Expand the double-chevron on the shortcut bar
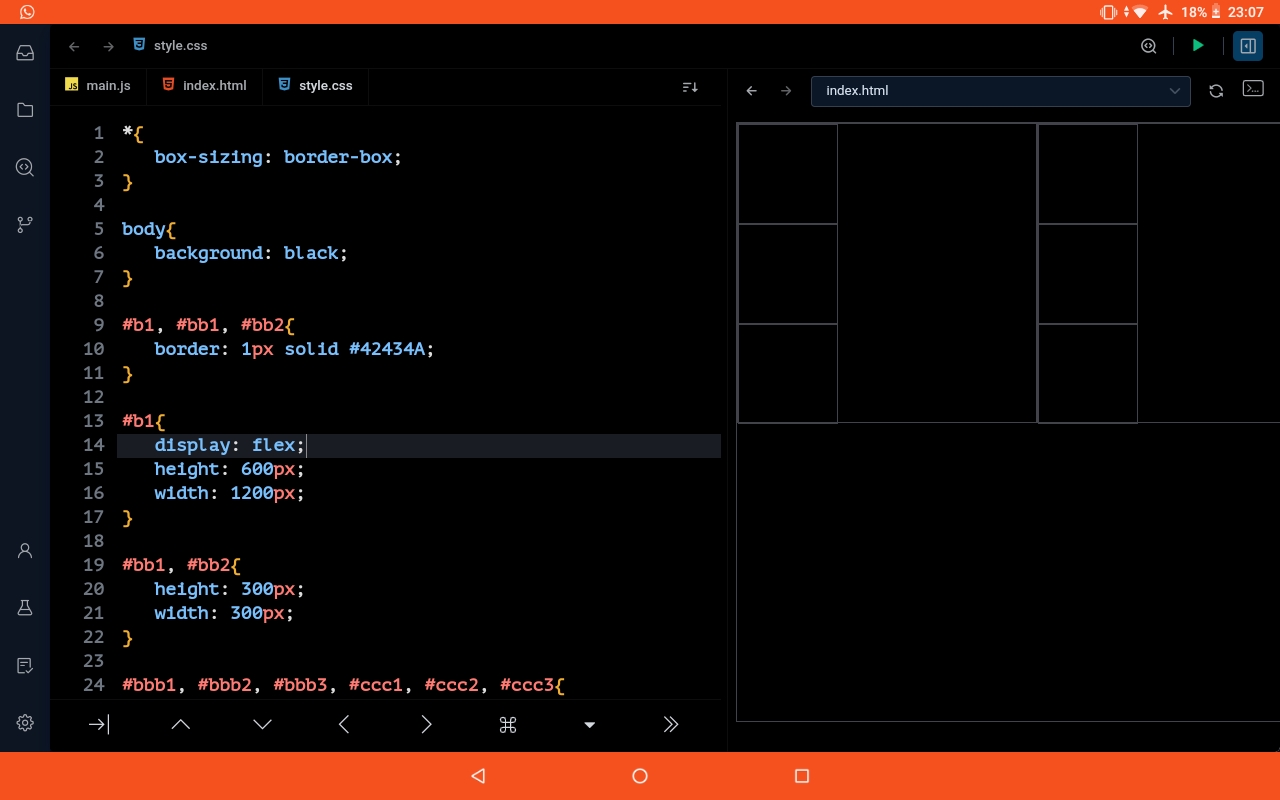 pyautogui.click(x=670, y=724)
